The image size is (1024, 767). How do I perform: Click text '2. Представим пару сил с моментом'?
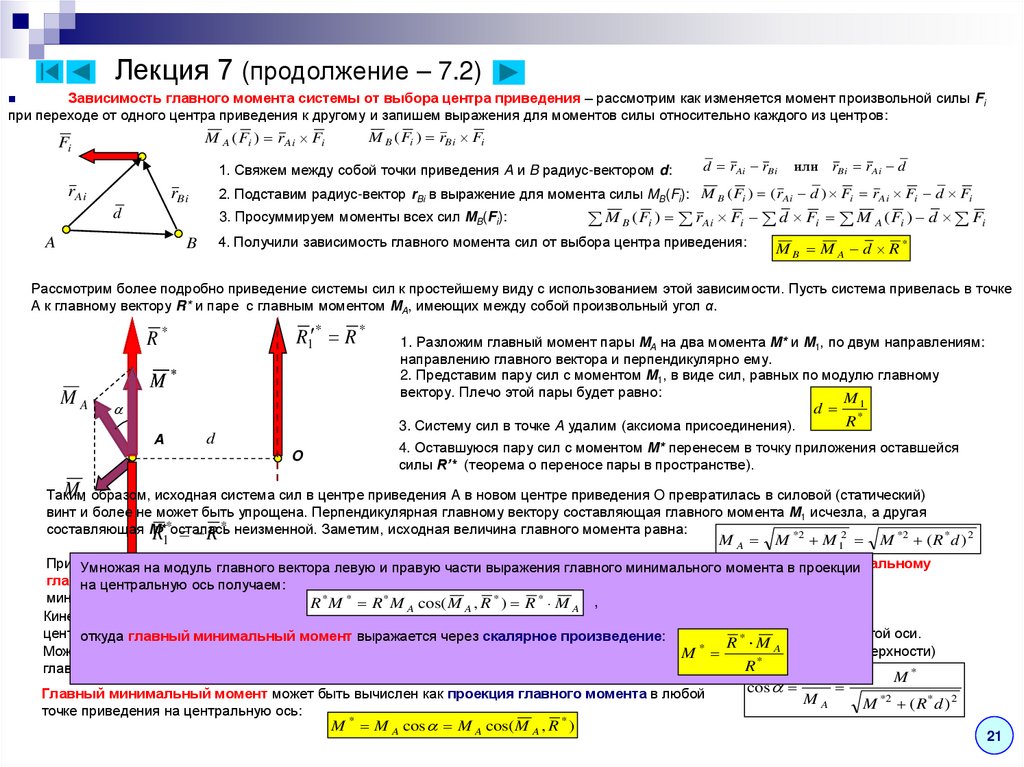(x=669, y=384)
